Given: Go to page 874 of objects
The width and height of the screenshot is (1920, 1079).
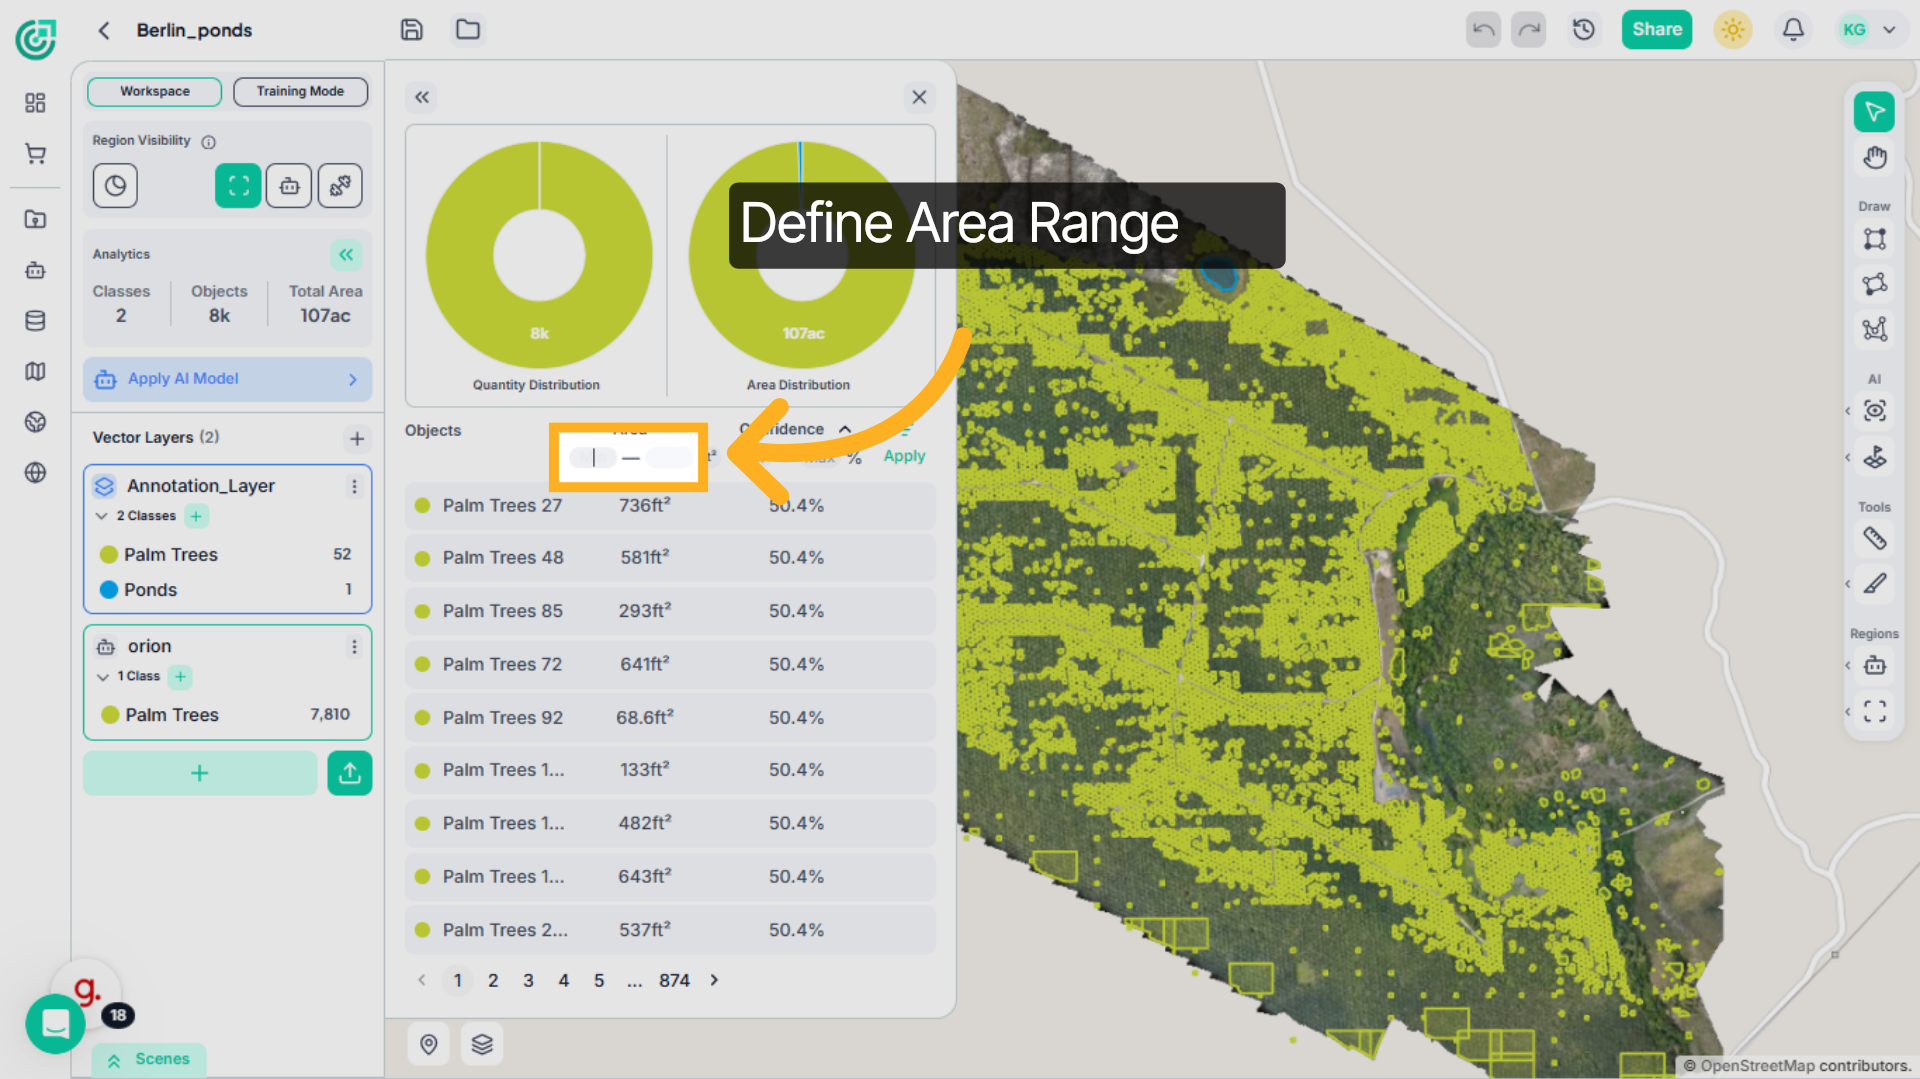Looking at the screenshot, I should pyautogui.click(x=674, y=981).
